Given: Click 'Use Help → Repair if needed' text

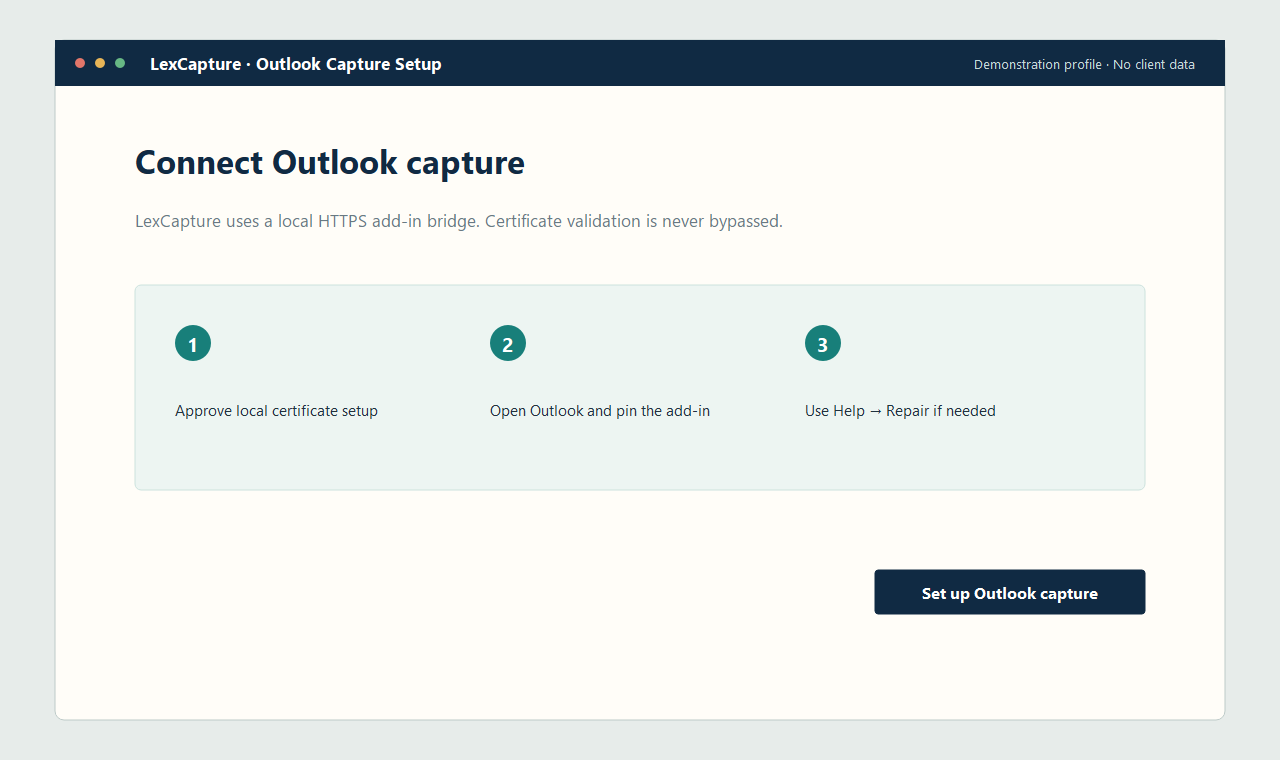Looking at the screenshot, I should pos(900,411).
